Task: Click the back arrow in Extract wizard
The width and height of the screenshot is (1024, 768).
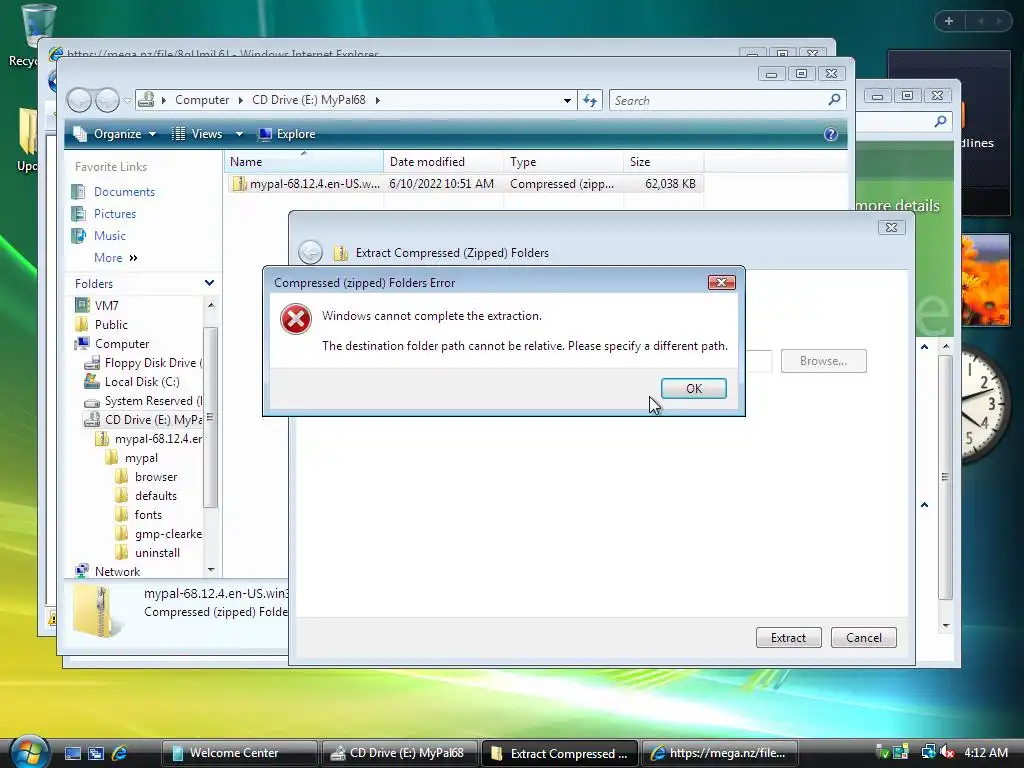Action: [x=310, y=253]
